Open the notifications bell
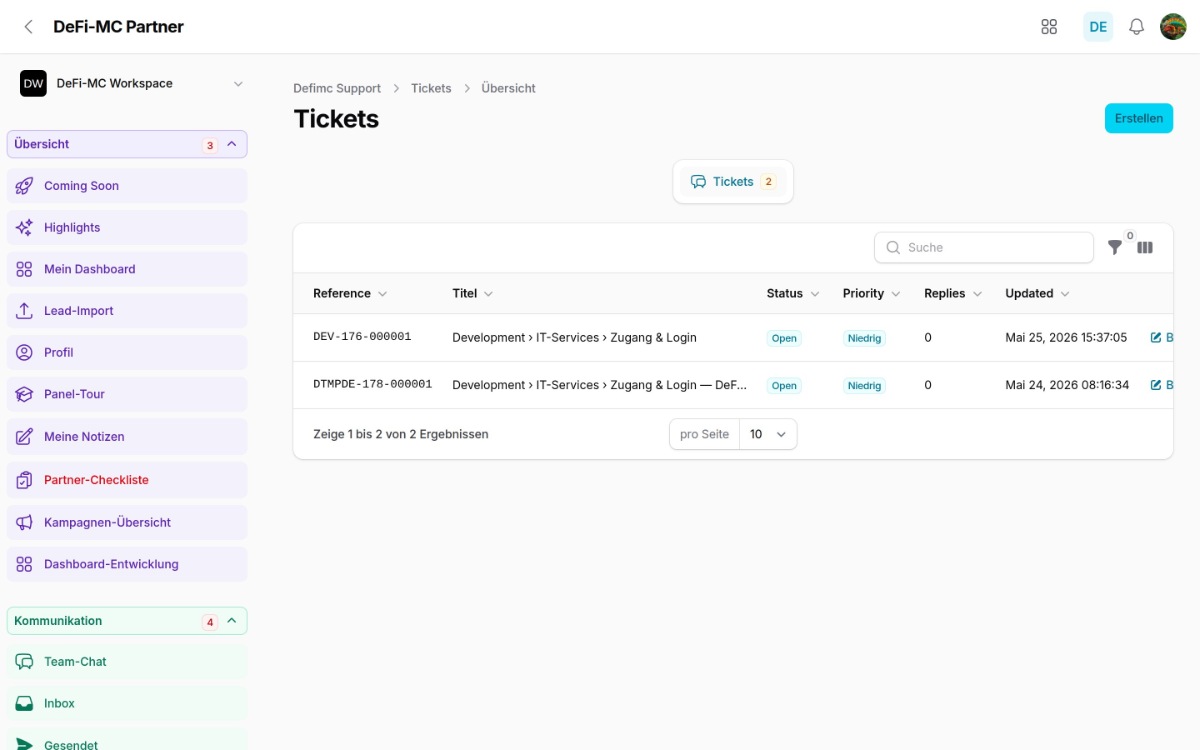This screenshot has height=750, width=1200. click(1136, 27)
